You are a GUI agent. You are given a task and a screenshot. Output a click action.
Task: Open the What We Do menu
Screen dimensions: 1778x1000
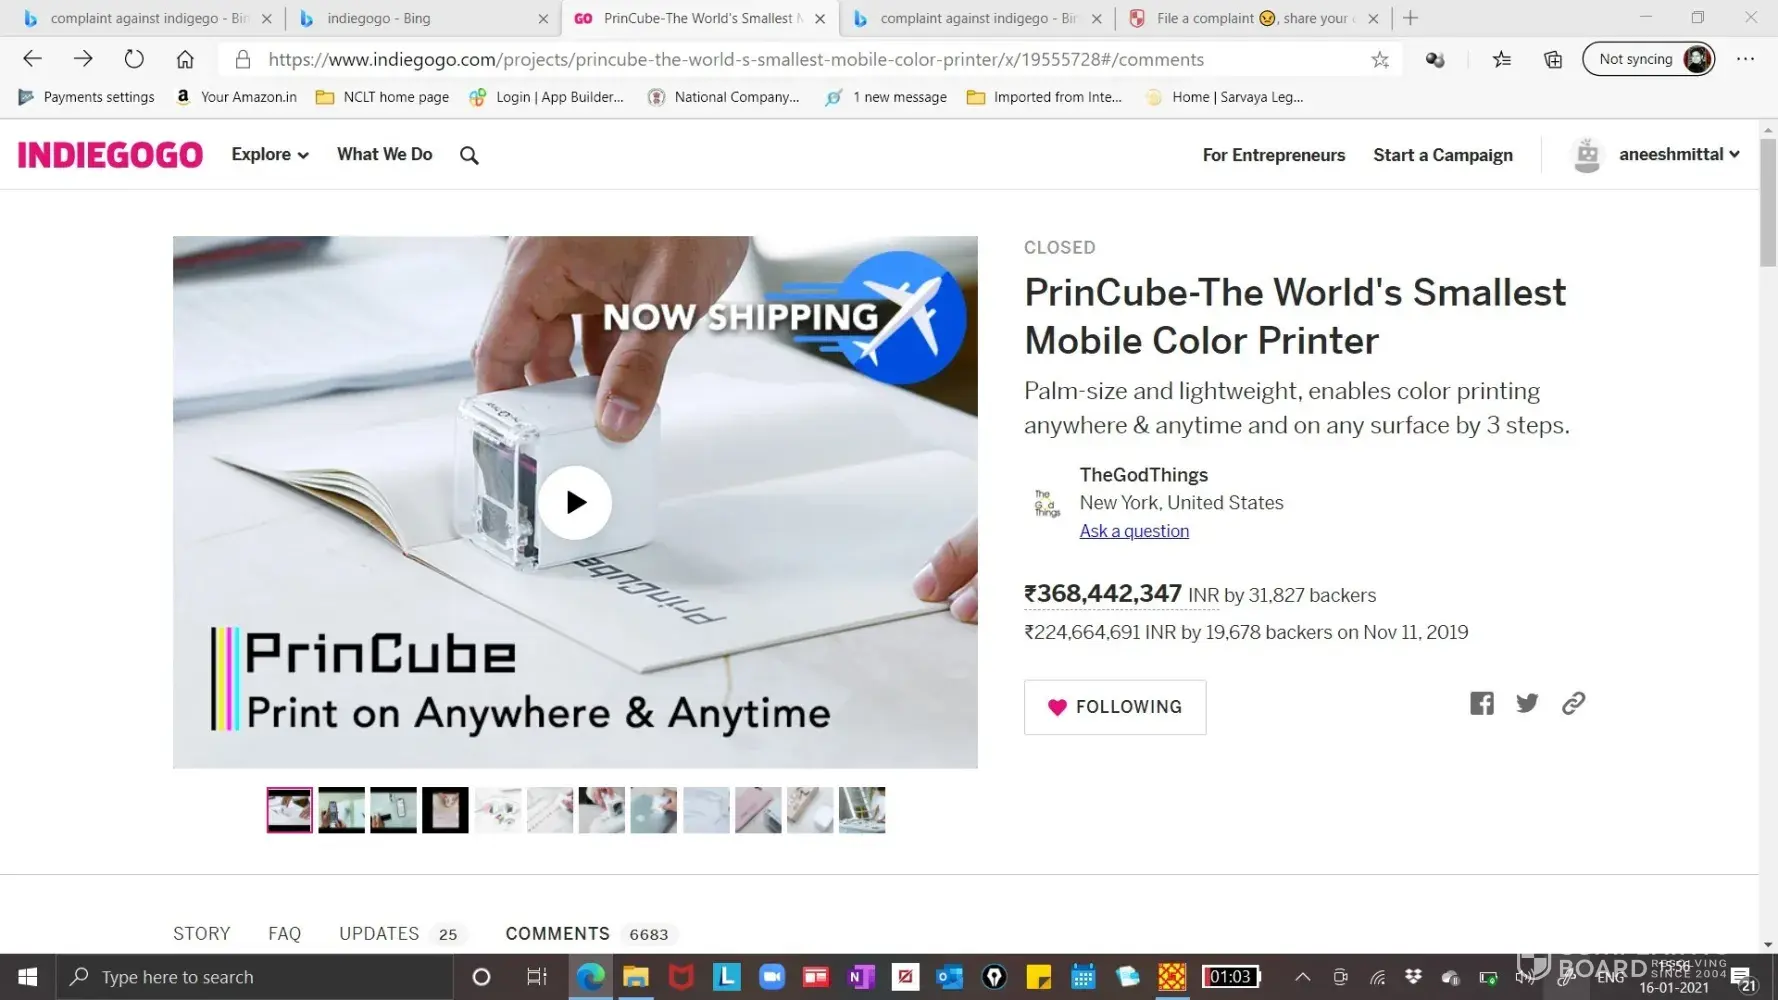385,155
